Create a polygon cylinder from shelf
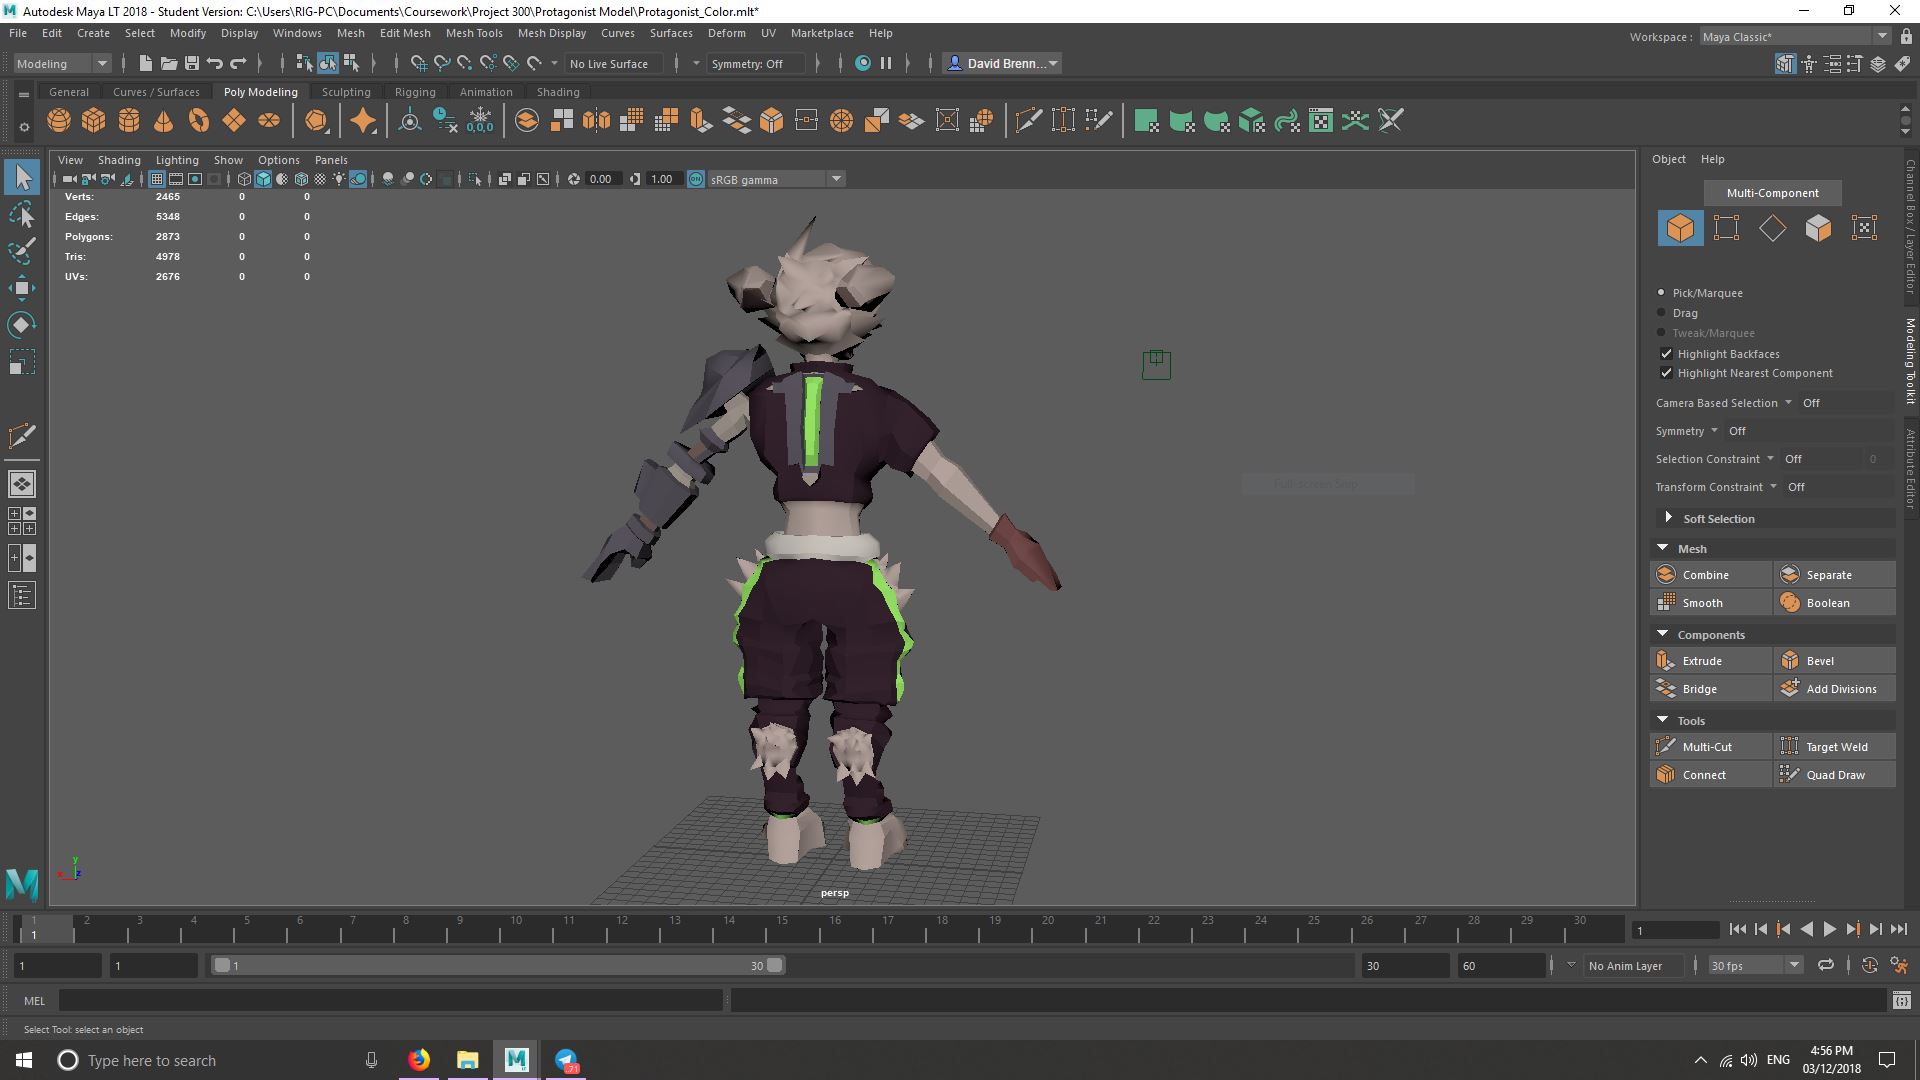This screenshot has height=1080, width=1920. [x=129, y=121]
